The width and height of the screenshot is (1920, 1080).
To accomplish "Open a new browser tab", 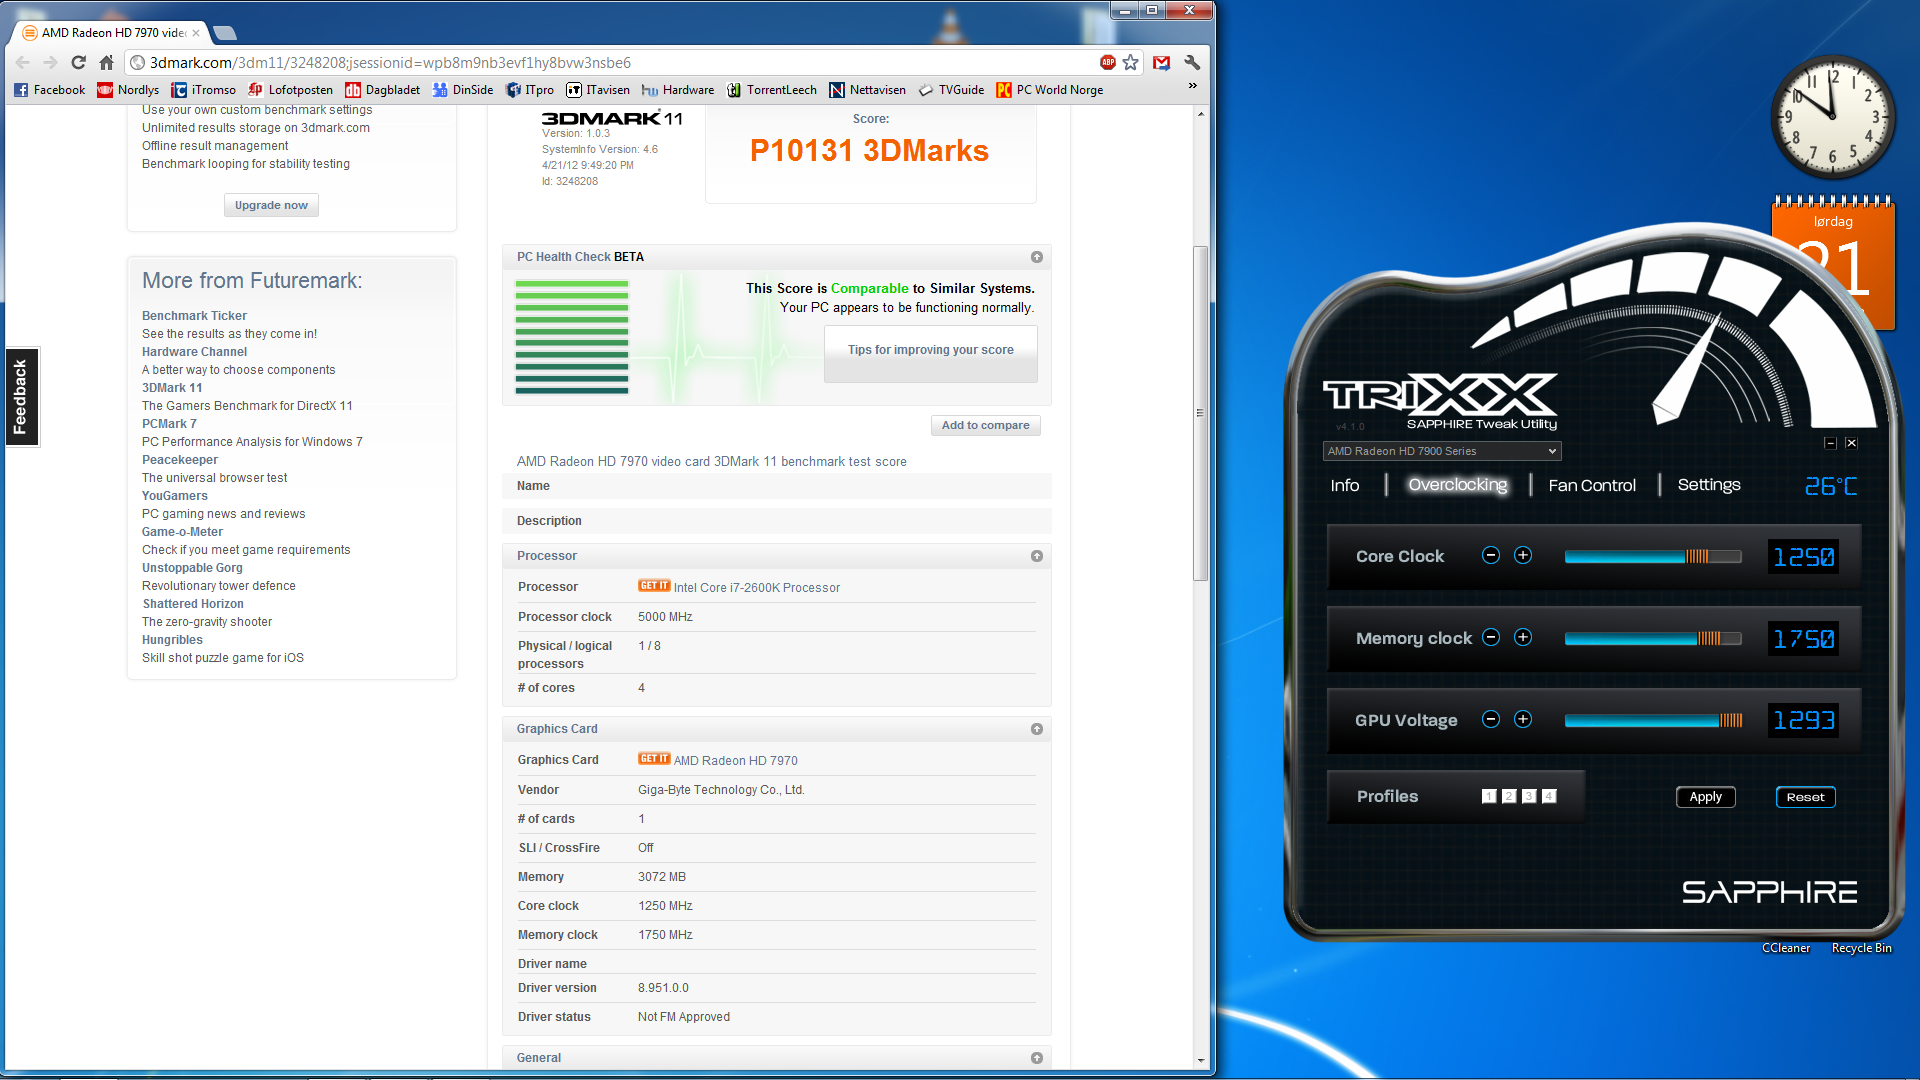I will point(225,33).
